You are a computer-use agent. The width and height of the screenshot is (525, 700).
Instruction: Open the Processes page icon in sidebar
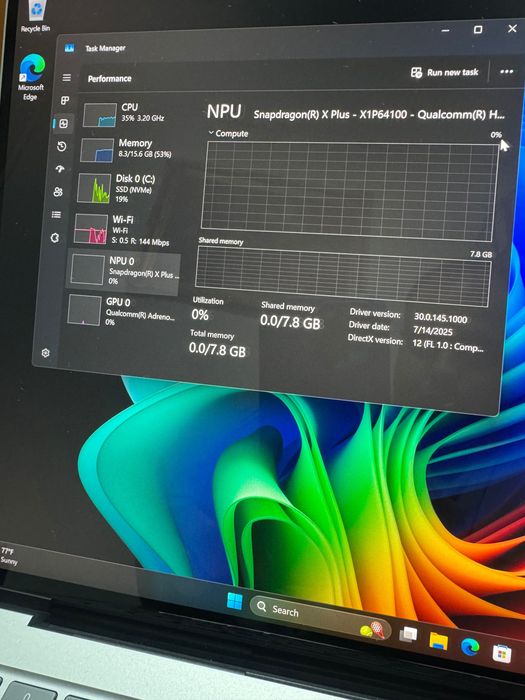click(x=65, y=100)
